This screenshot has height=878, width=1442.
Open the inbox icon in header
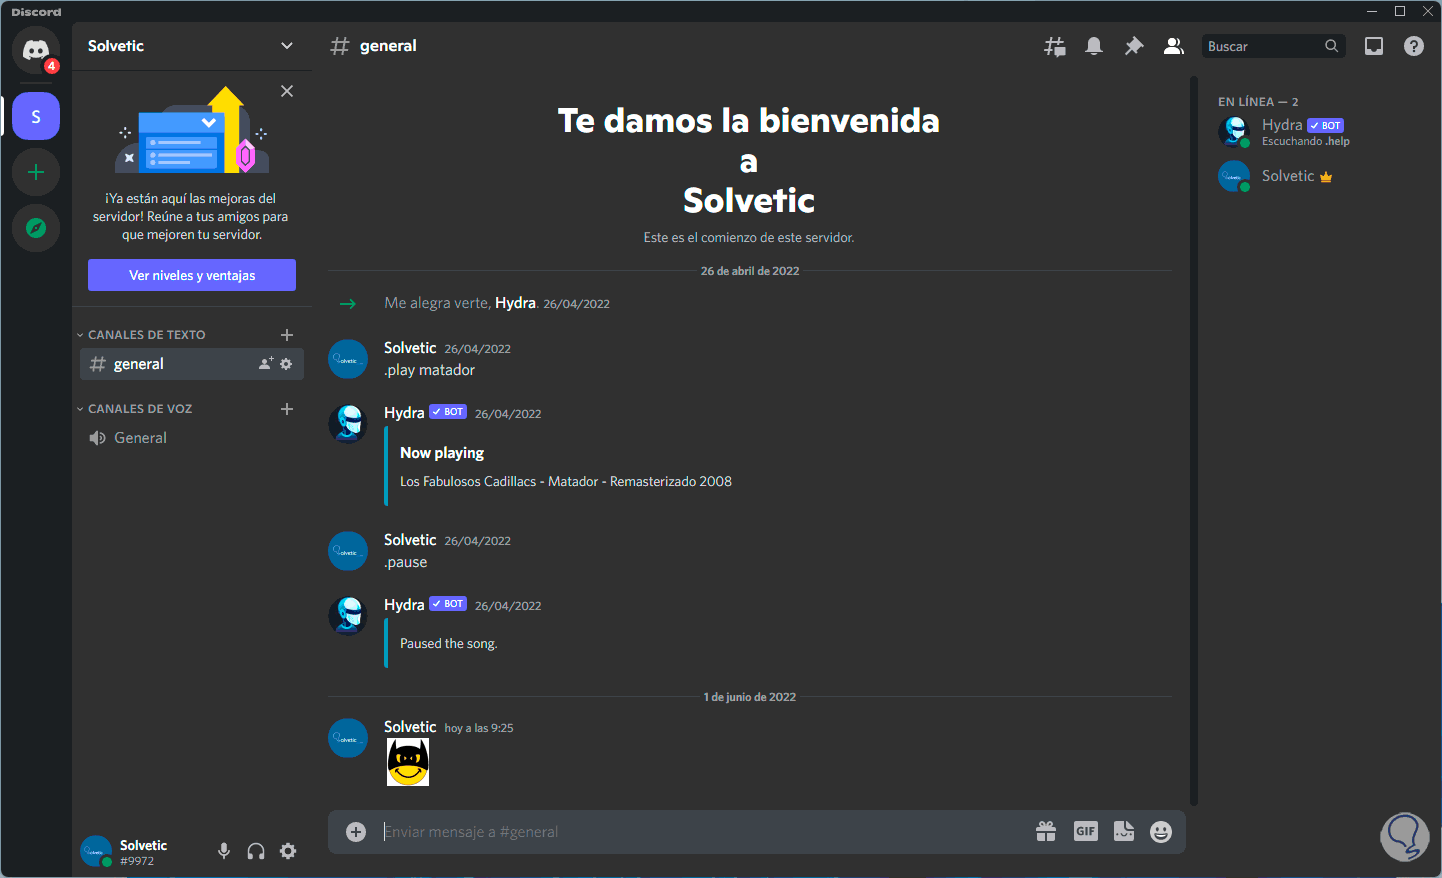tap(1374, 46)
